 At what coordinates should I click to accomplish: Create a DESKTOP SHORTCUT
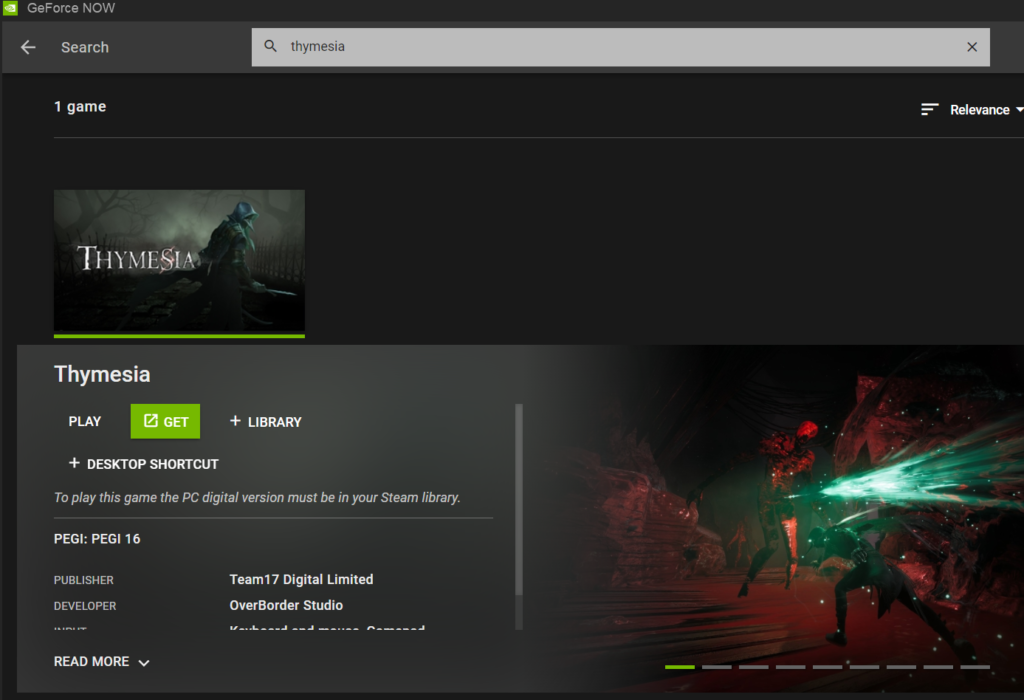pos(144,464)
